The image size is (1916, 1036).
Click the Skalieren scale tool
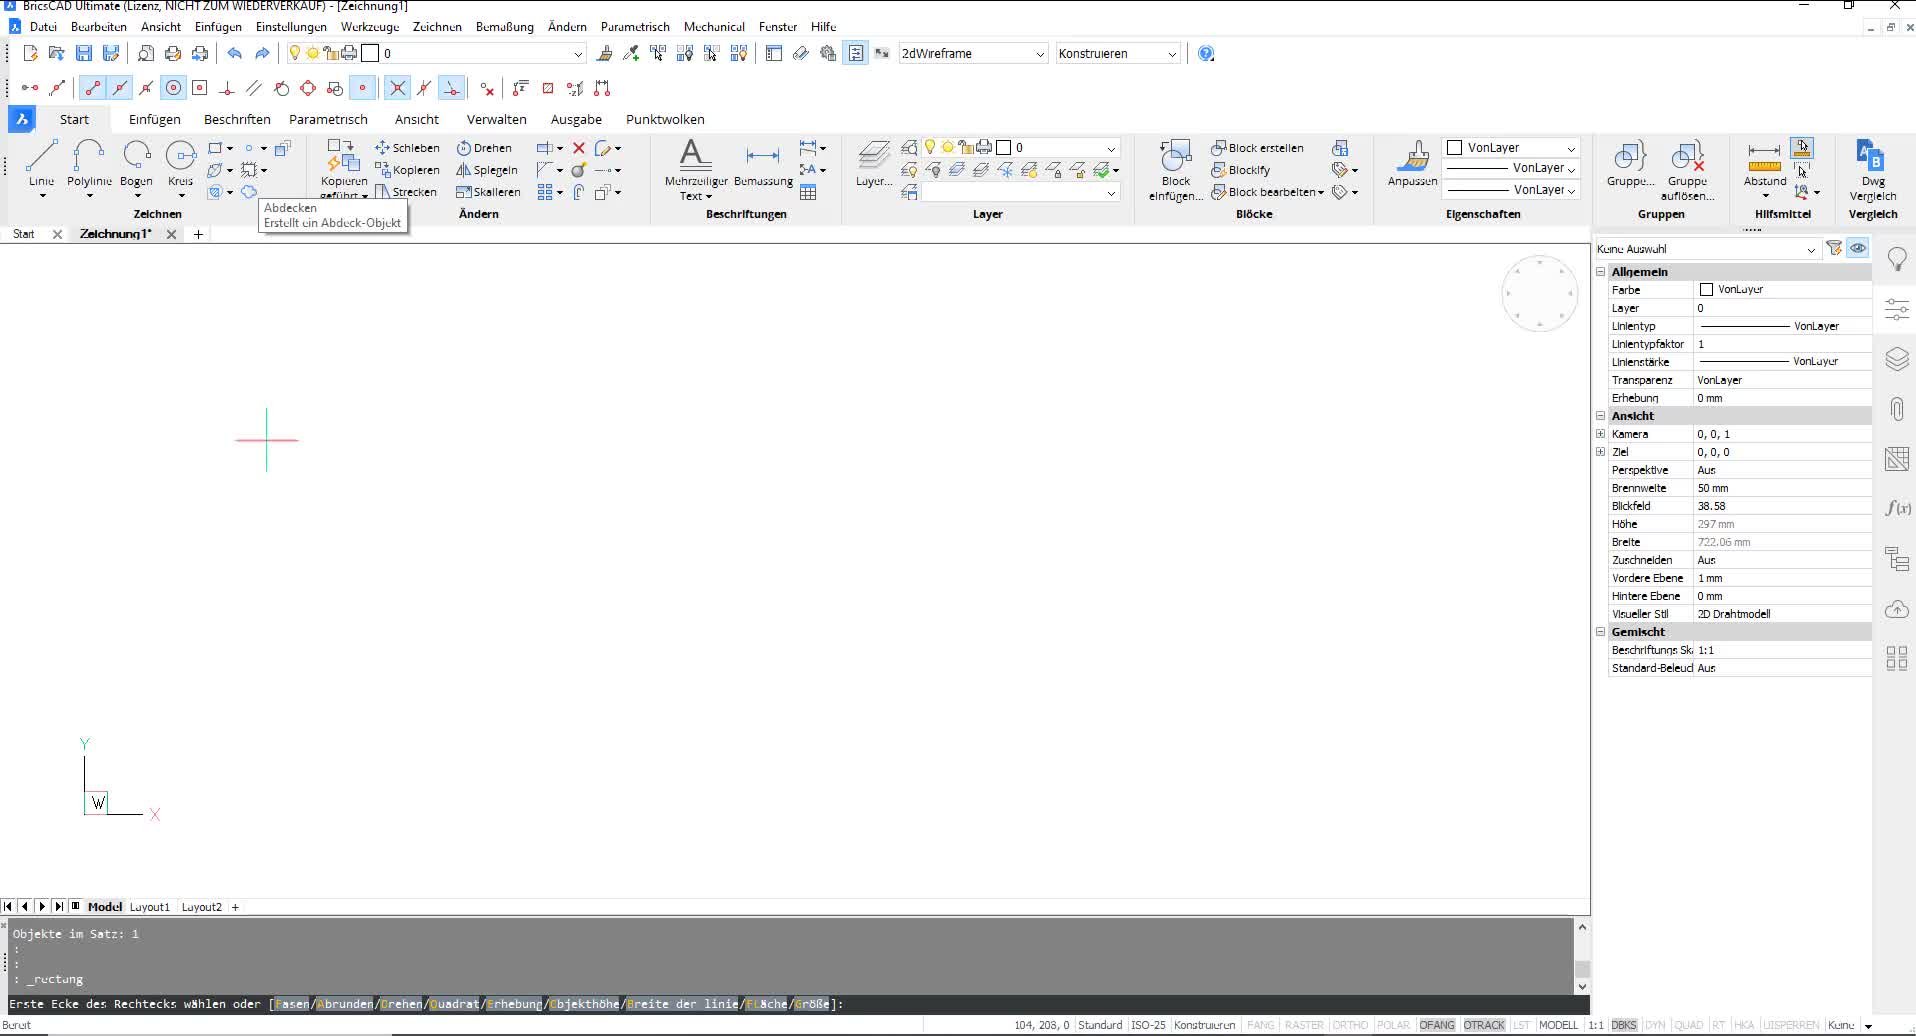coord(488,192)
